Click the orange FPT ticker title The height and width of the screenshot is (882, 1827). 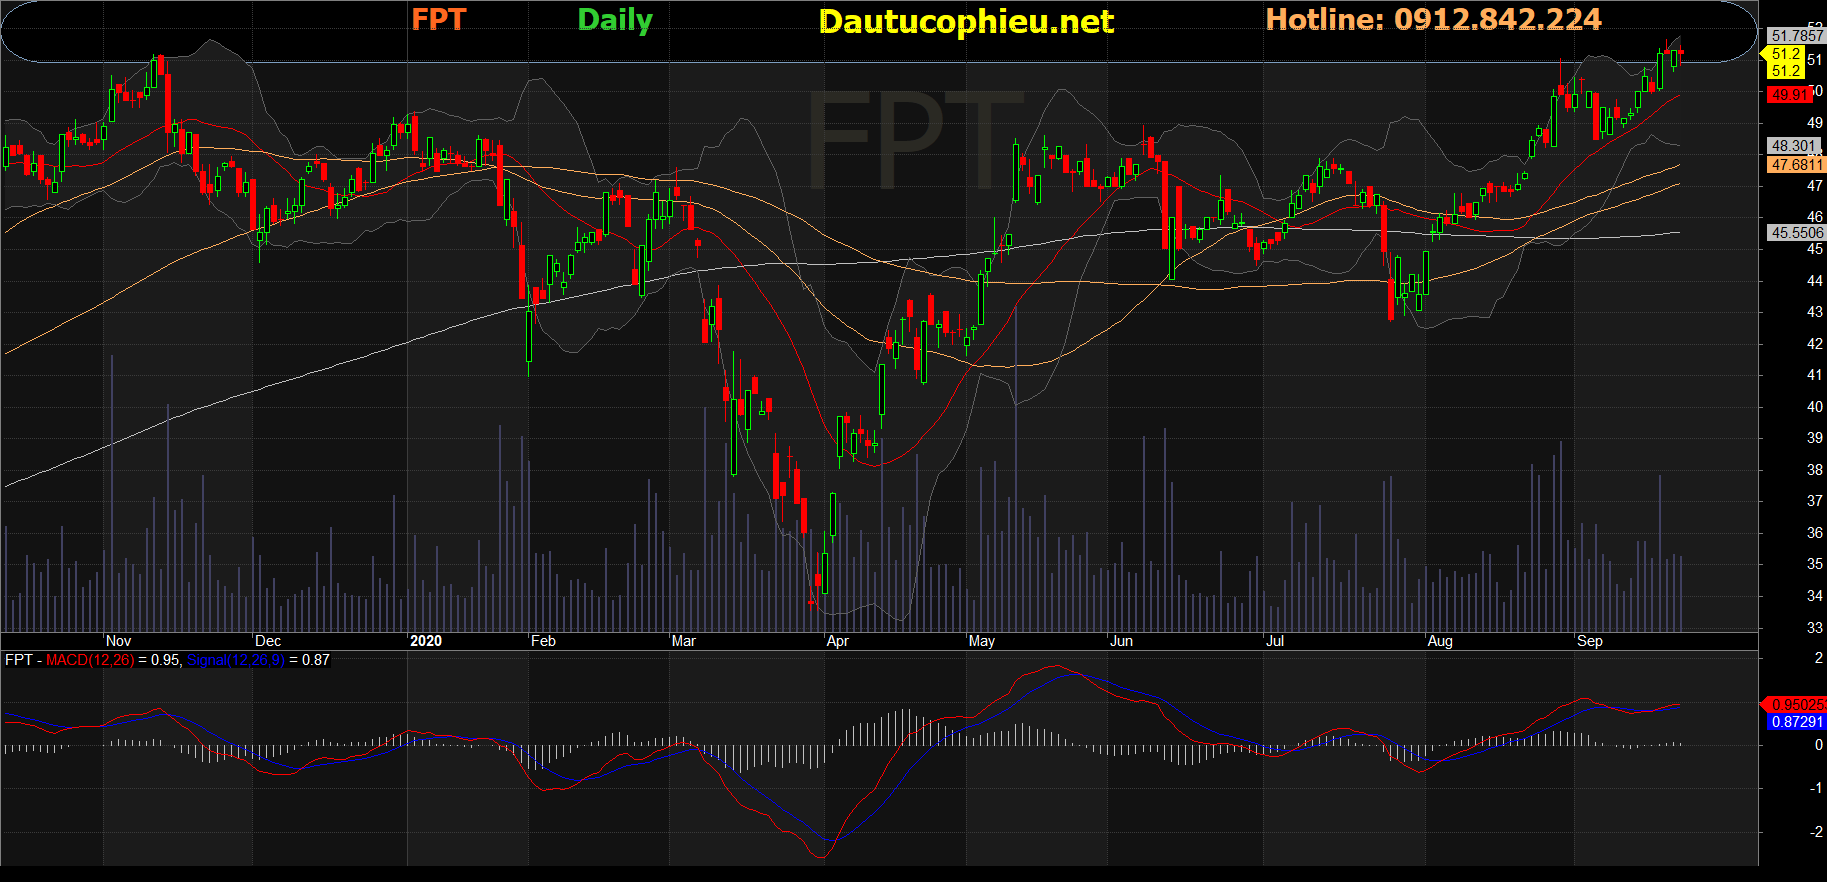(x=438, y=20)
